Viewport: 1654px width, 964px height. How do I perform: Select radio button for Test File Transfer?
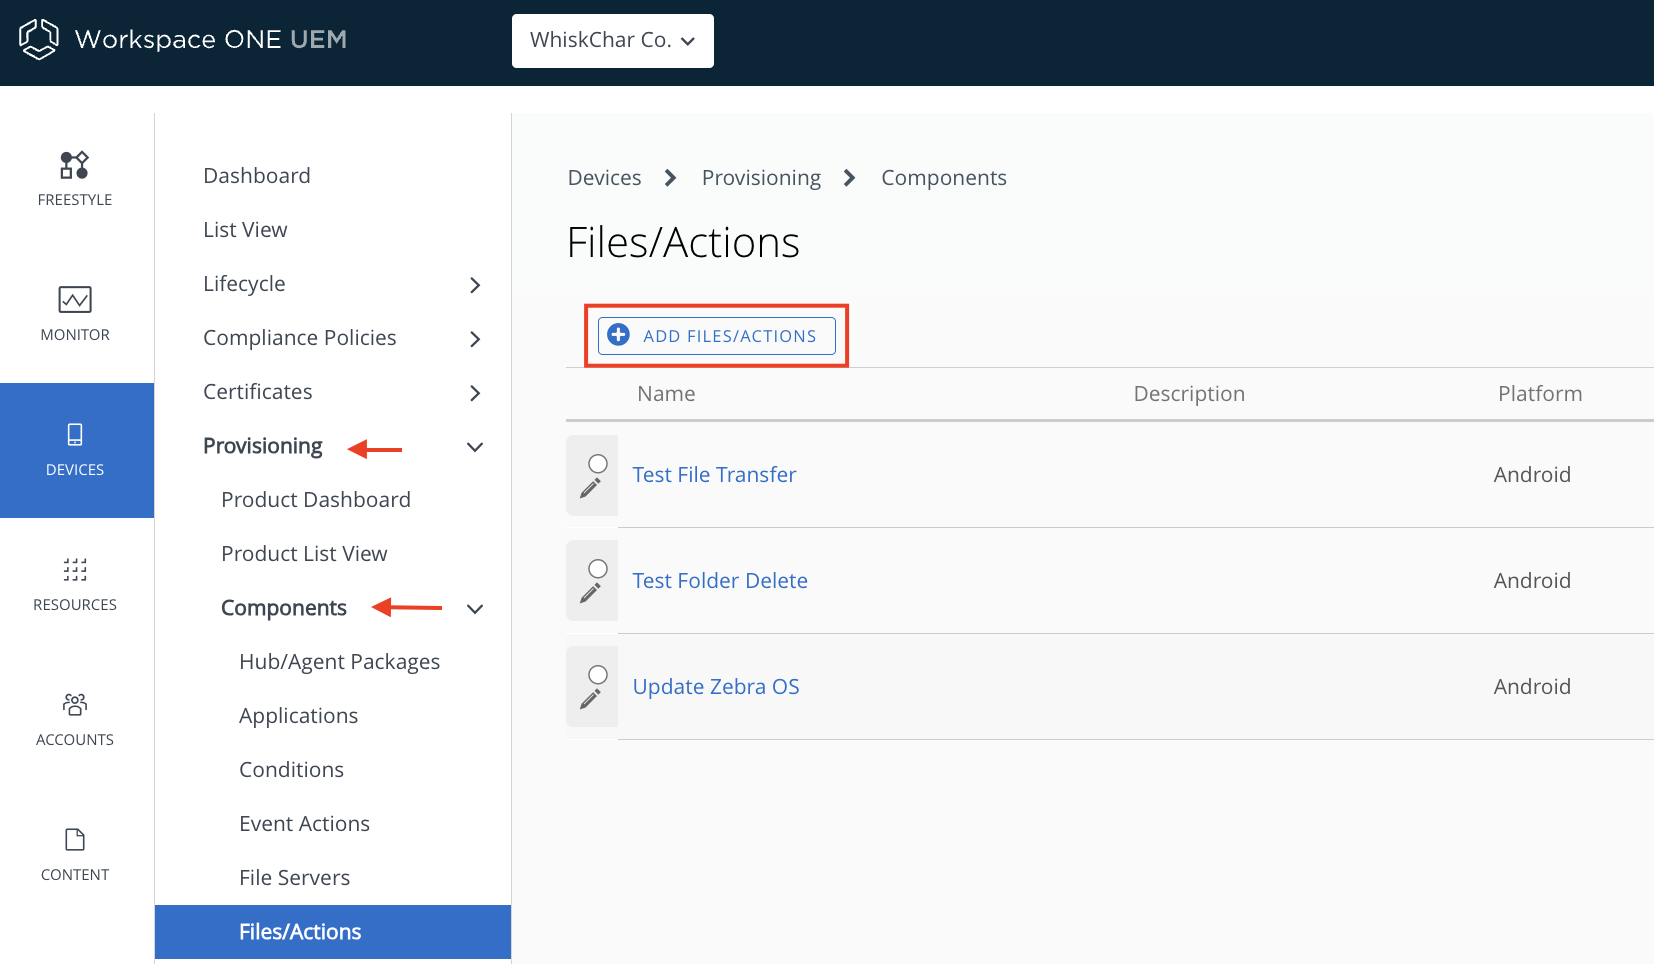598,464
